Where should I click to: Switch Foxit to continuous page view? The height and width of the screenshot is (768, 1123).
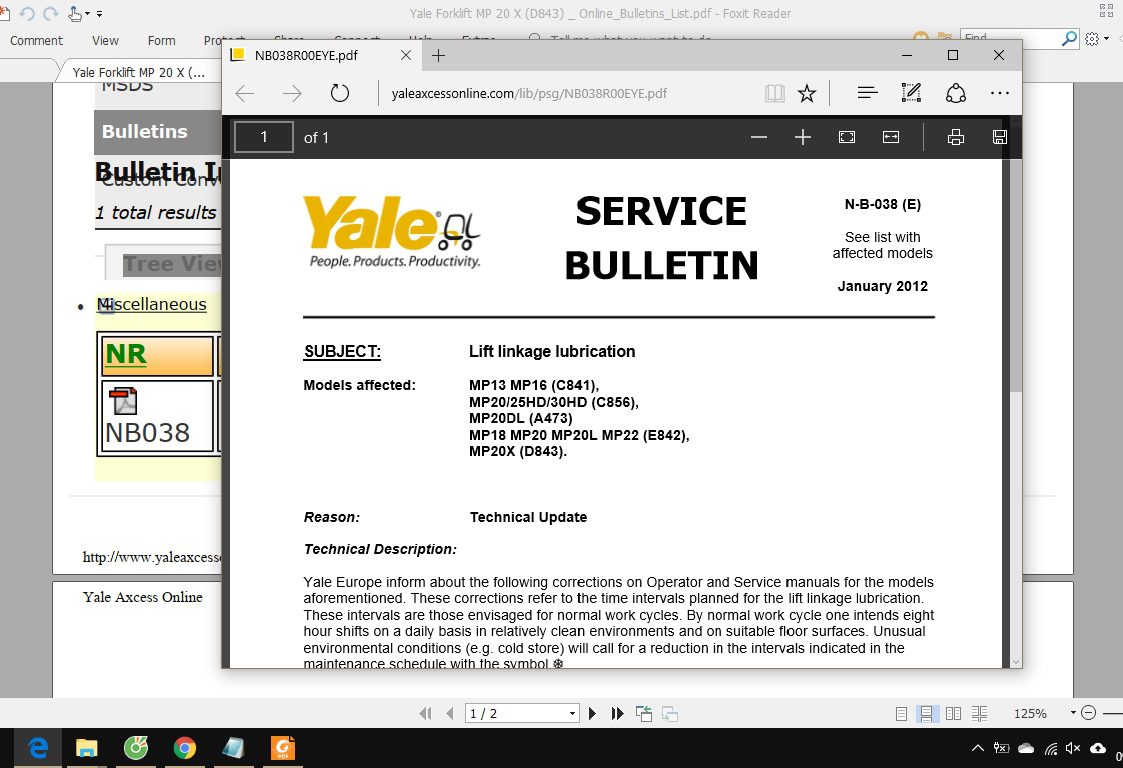click(x=926, y=714)
